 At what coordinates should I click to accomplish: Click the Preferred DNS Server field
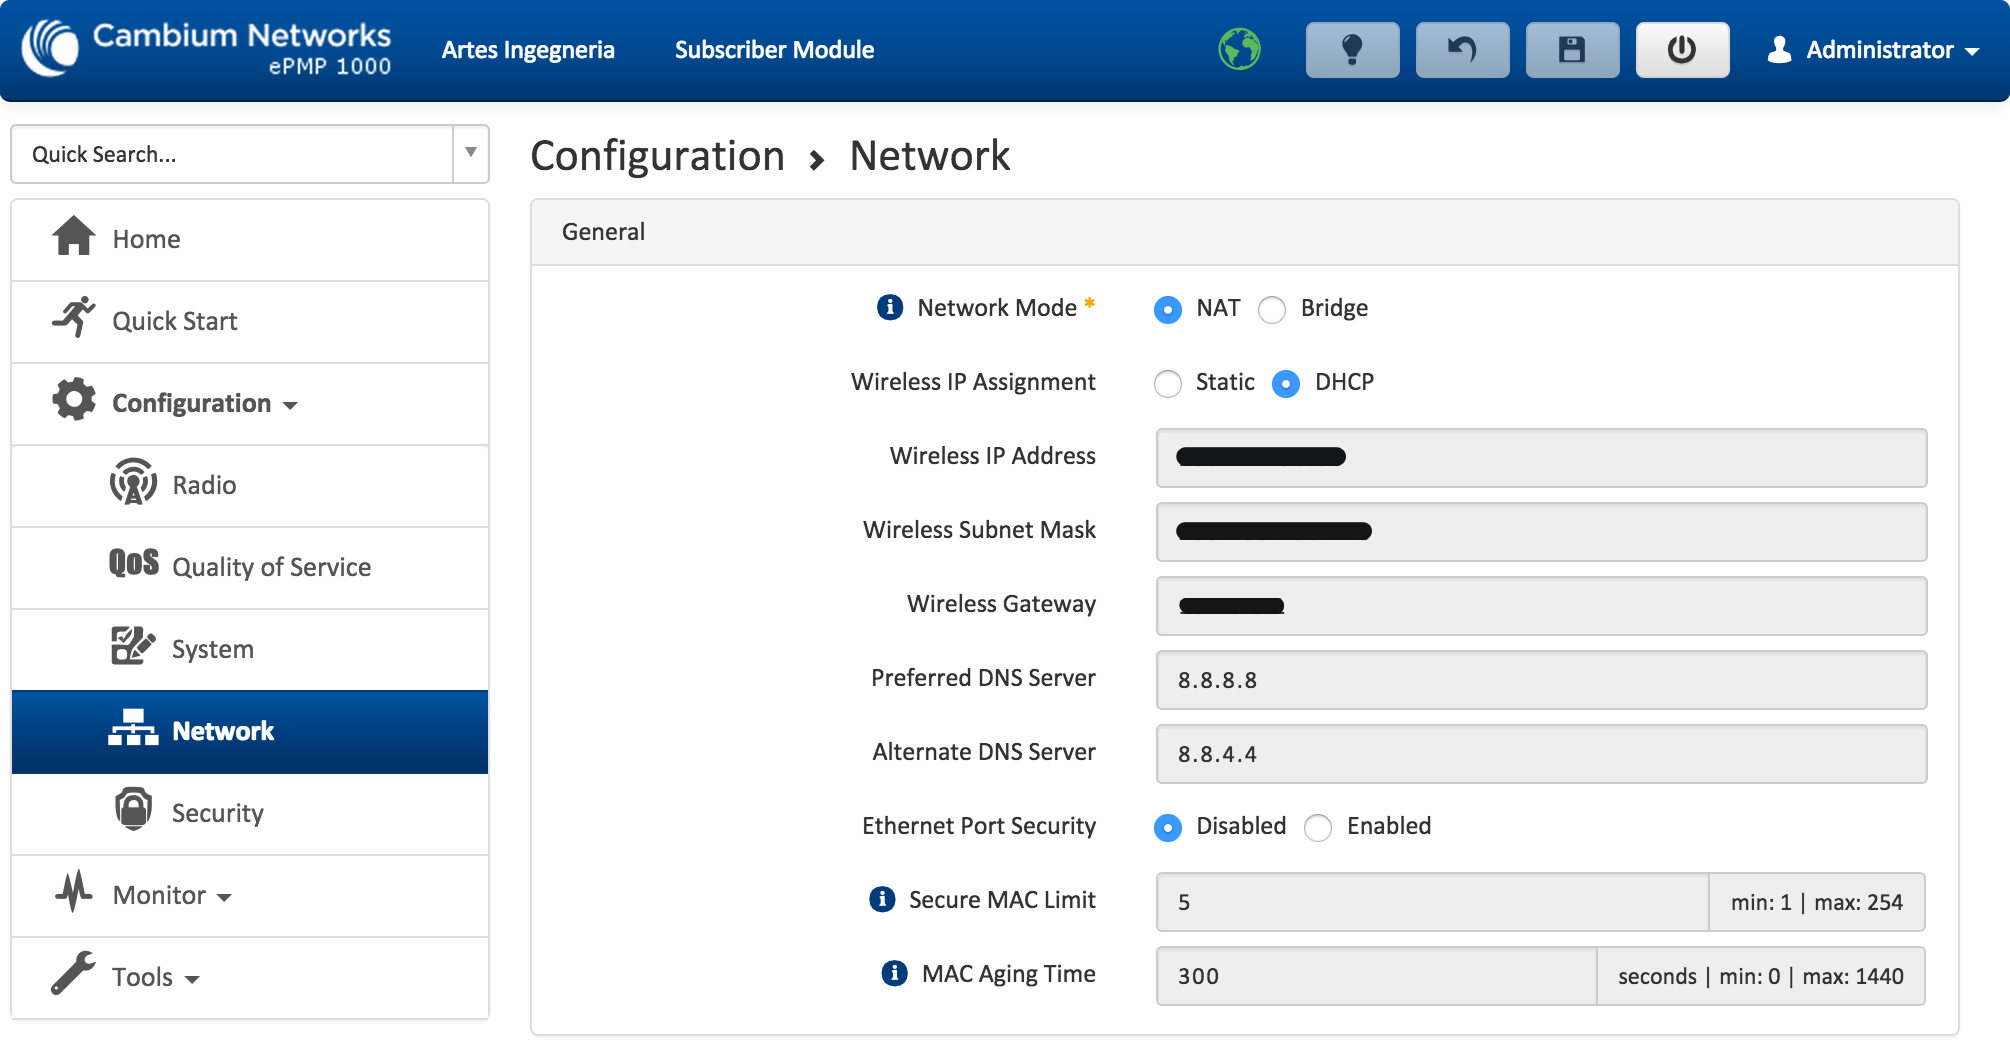coord(1541,680)
